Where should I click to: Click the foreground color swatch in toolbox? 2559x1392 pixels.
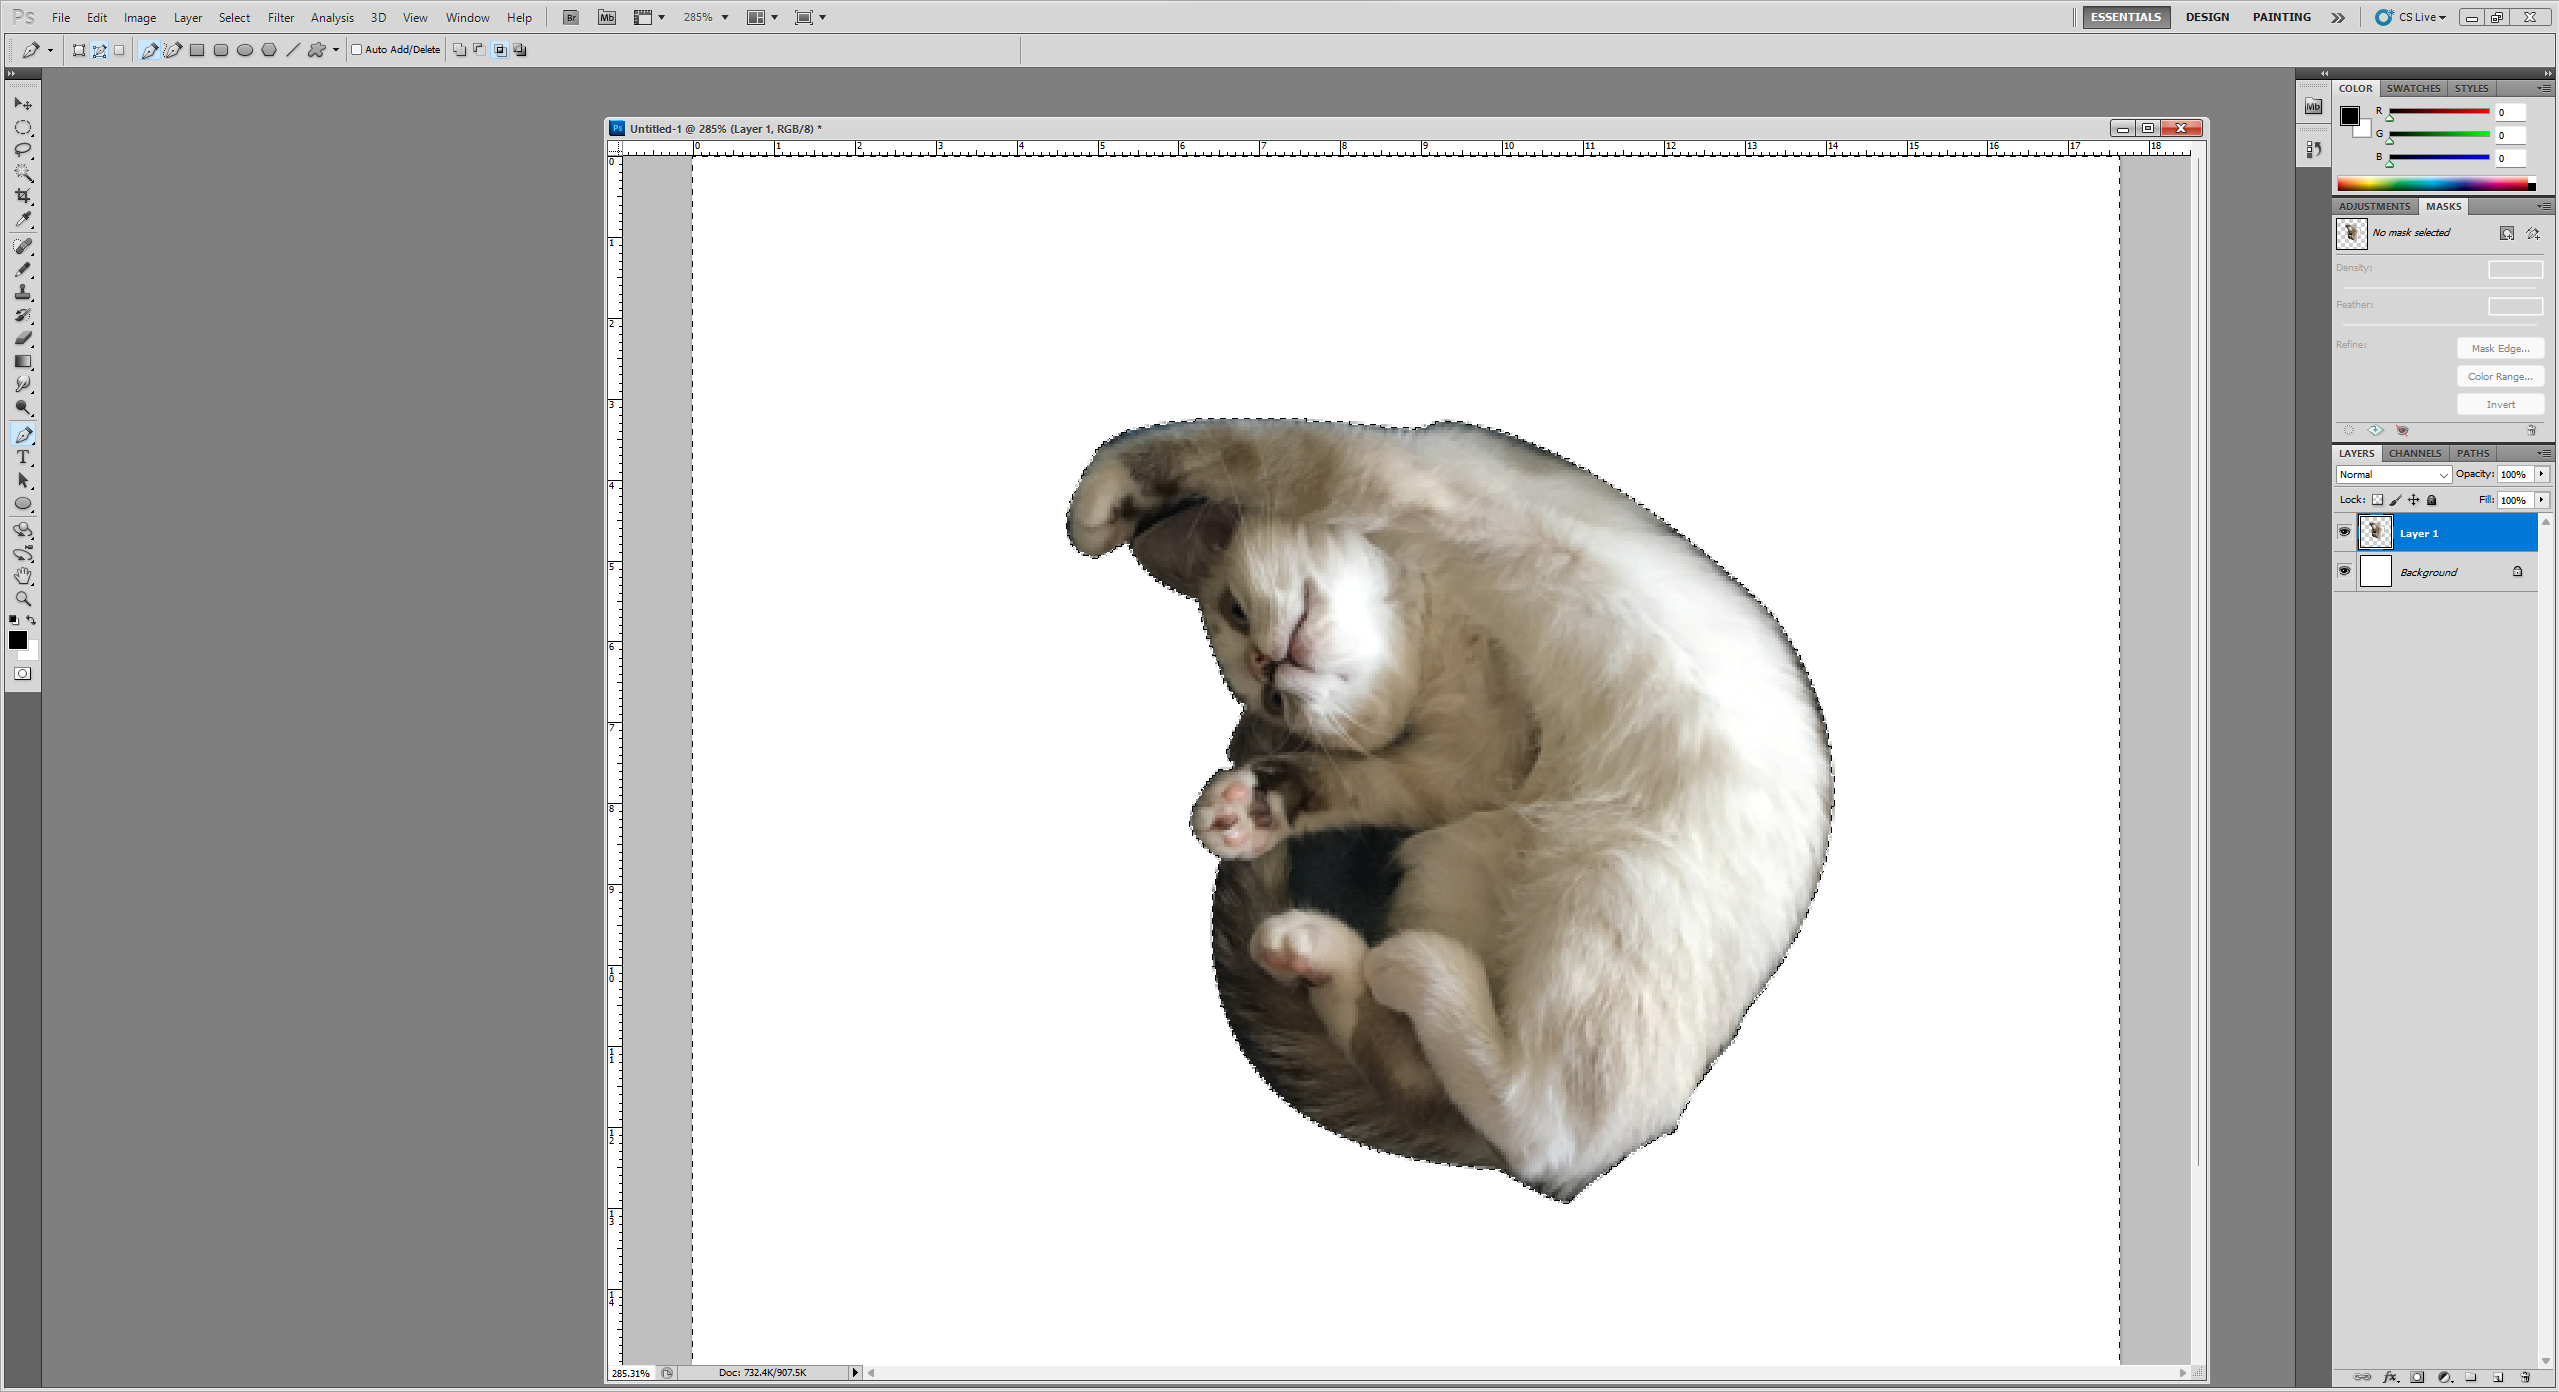point(17,640)
